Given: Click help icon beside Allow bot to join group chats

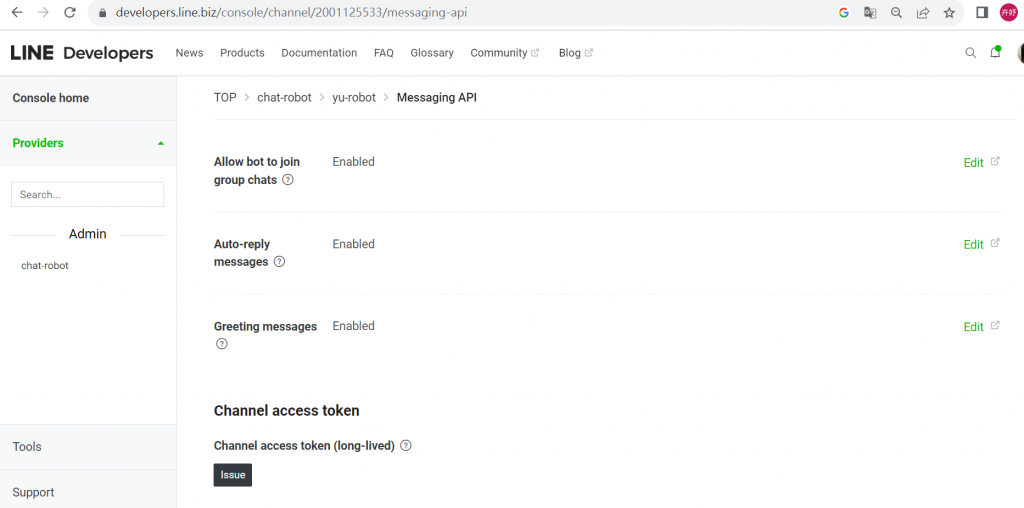Looking at the screenshot, I should tap(288, 180).
